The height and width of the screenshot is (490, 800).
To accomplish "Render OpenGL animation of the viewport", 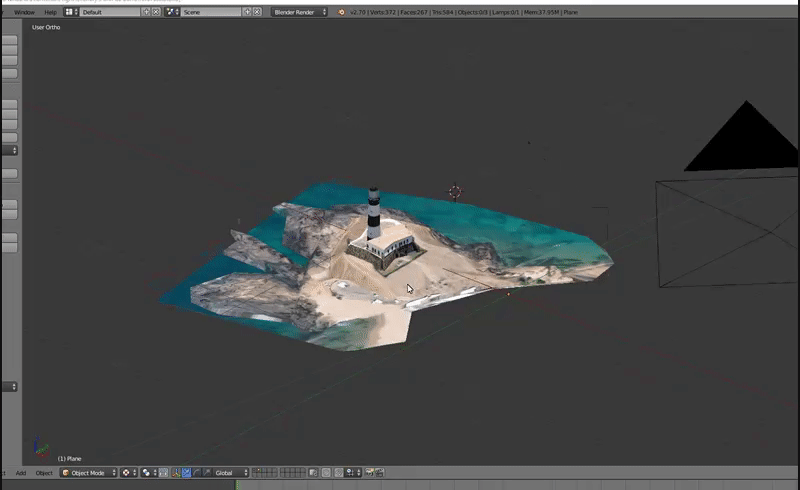I will (x=380, y=473).
